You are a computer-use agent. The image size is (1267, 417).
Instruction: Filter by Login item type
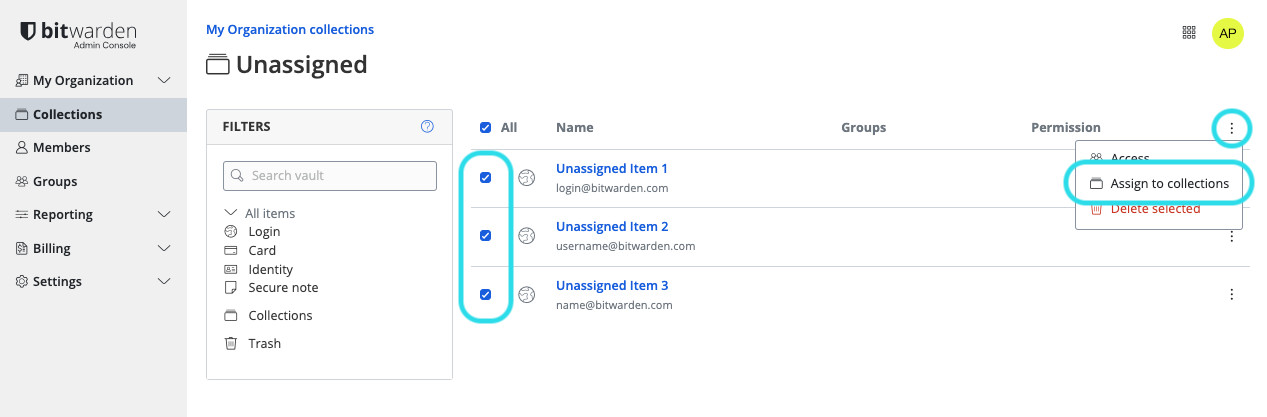pos(264,232)
